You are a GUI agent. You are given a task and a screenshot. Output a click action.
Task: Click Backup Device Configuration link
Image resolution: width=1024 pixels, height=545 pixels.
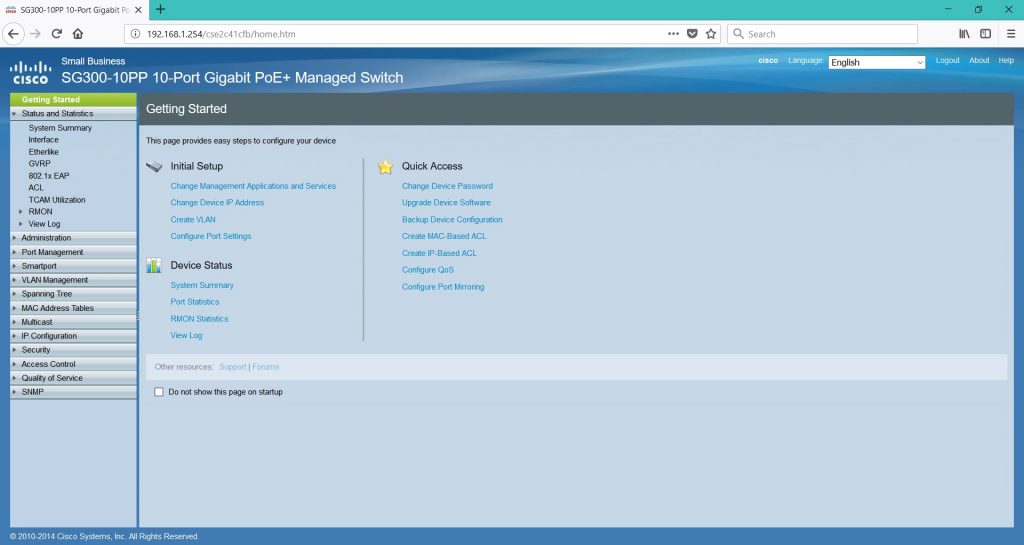(x=452, y=219)
